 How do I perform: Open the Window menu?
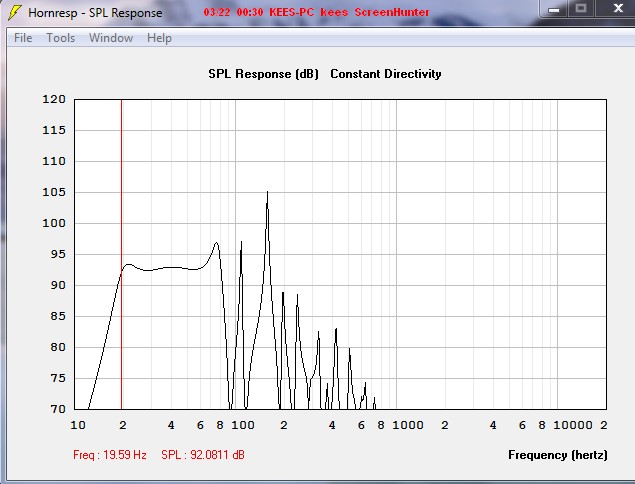pyautogui.click(x=111, y=38)
